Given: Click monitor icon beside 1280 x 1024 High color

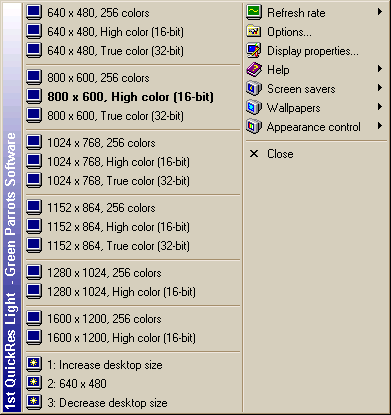Looking at the screenshot, I should [x=34, y=292].
